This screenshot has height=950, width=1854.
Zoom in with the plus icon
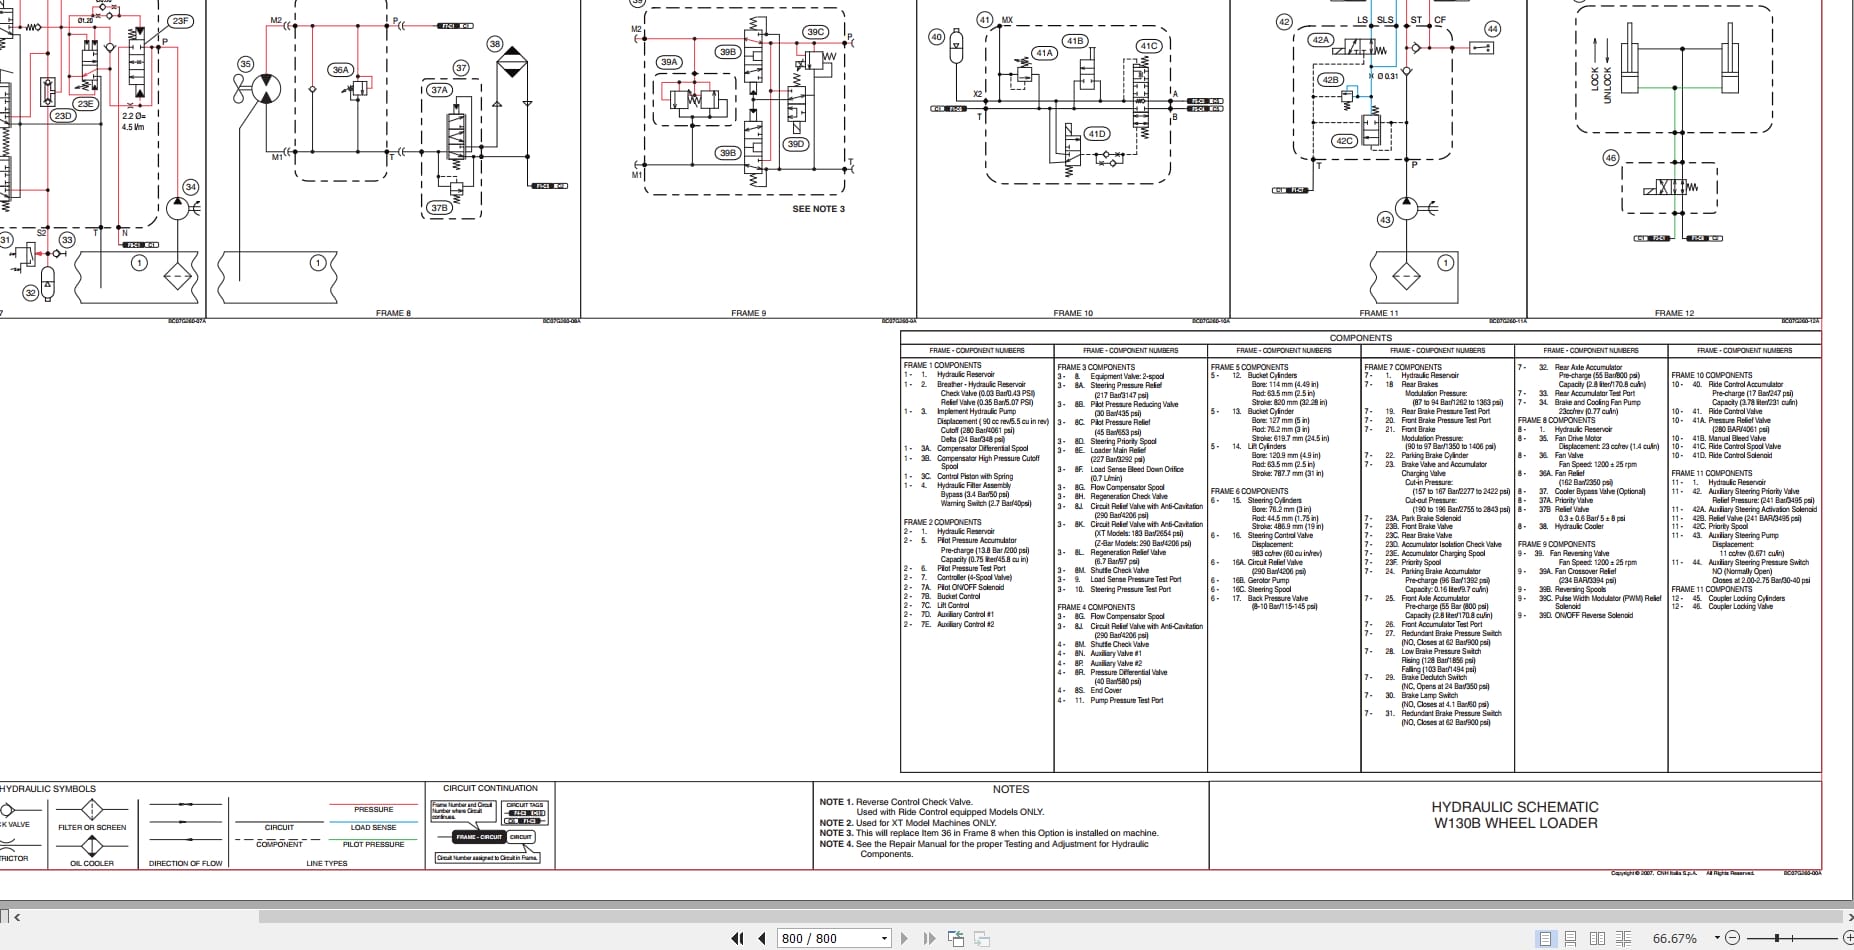[1850, 938]
